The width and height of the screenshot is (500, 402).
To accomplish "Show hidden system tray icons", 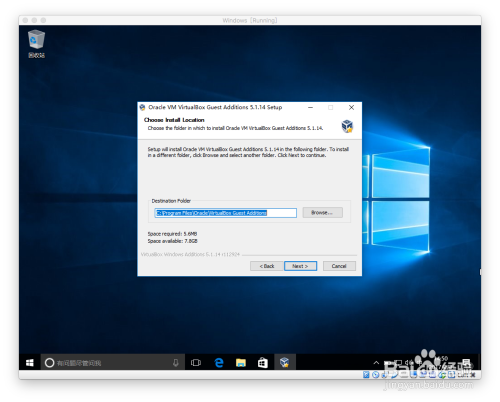I will 376,363.
